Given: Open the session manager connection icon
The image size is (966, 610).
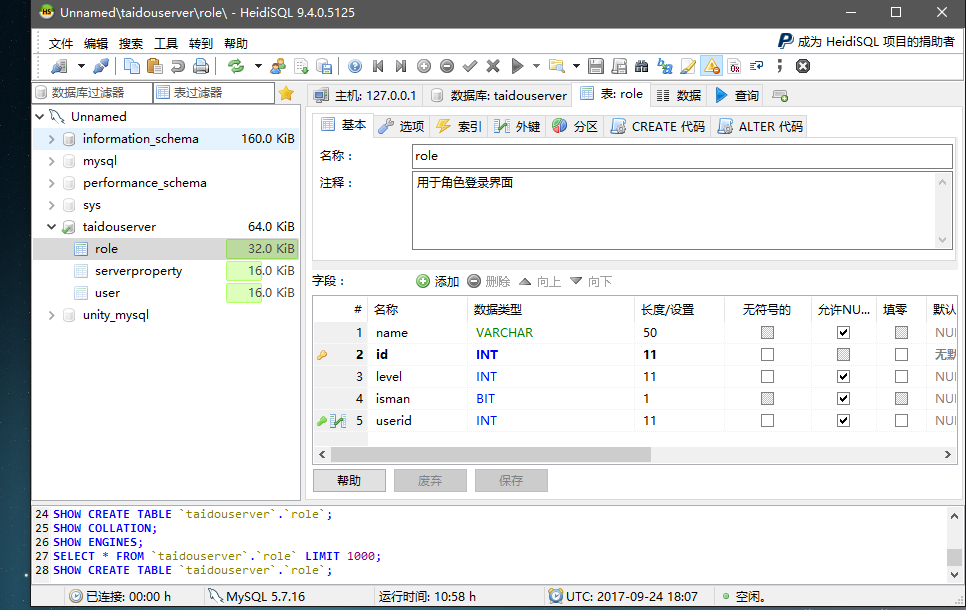Looking at the screenshot, I should click(x=59, y=66).
